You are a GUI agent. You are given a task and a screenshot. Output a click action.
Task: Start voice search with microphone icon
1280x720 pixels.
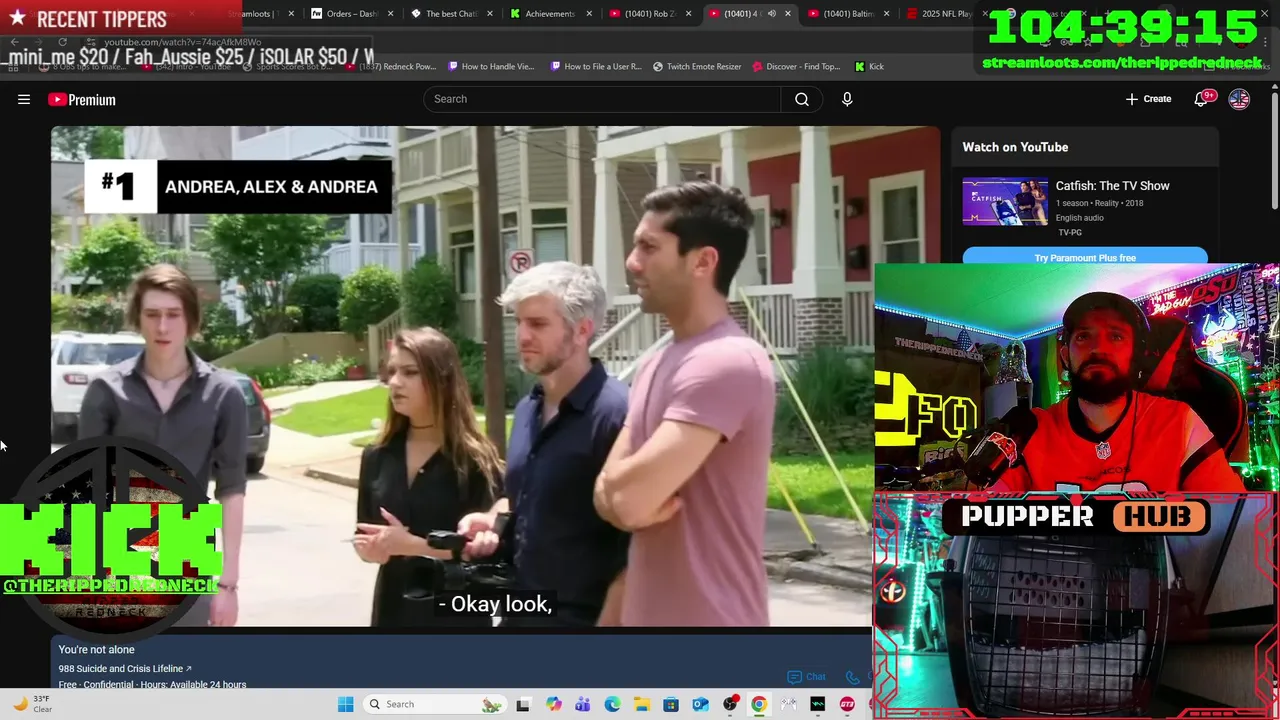pyautogui.click(x=847, y=99)
